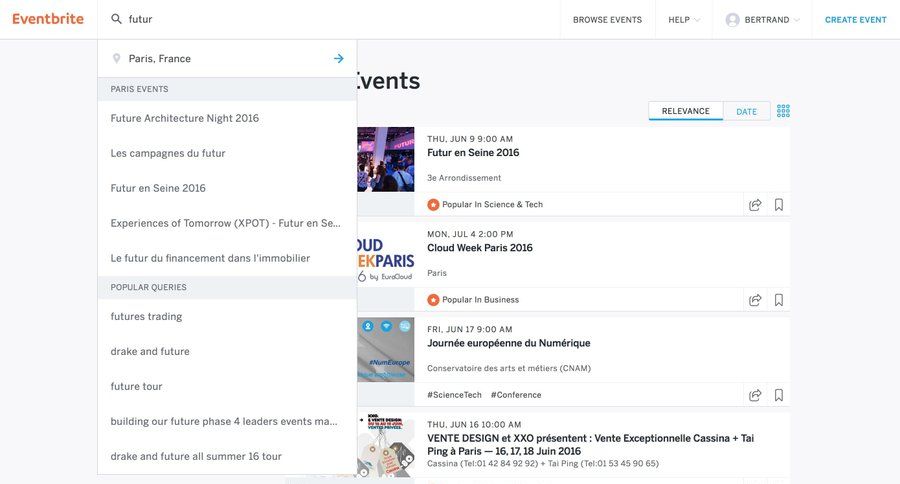Go to Eventbrite home via logo
The width and height of the screenshot is (900, 484).
pyautogui.click(x=48, y=19)
